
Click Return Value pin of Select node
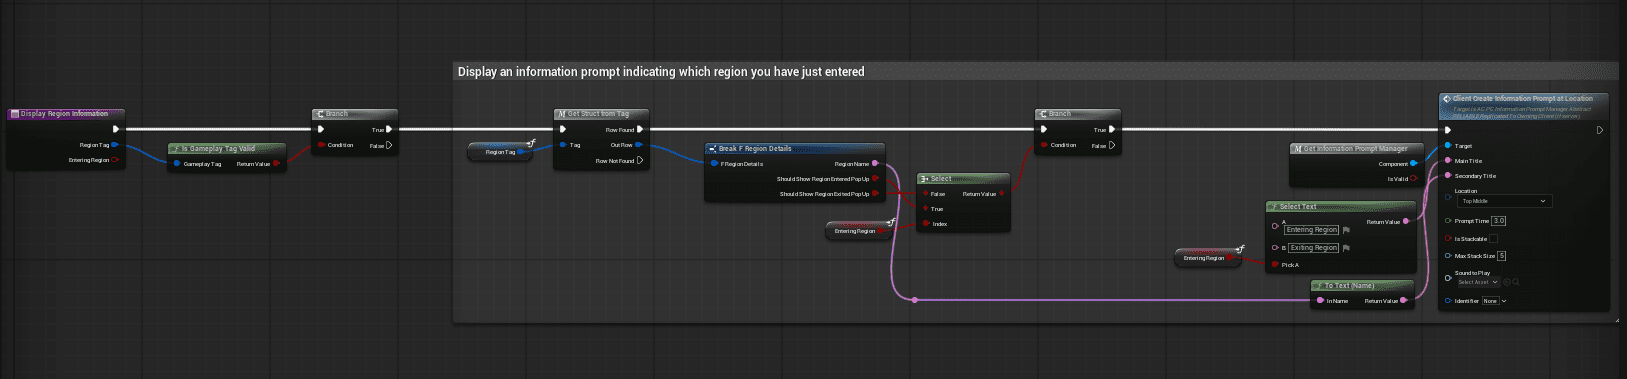(1002, 194)
